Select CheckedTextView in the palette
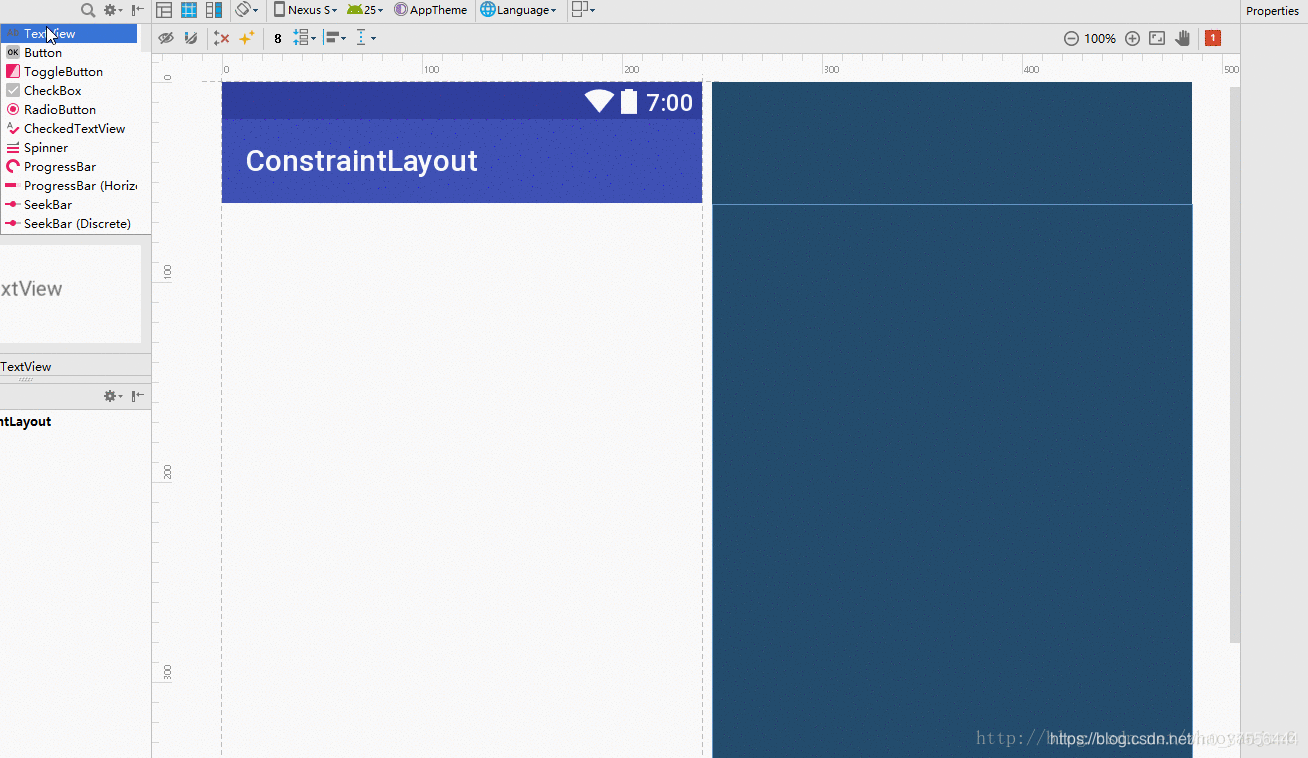This screenshot has height=758, width=1308. [x=68, y=129]
